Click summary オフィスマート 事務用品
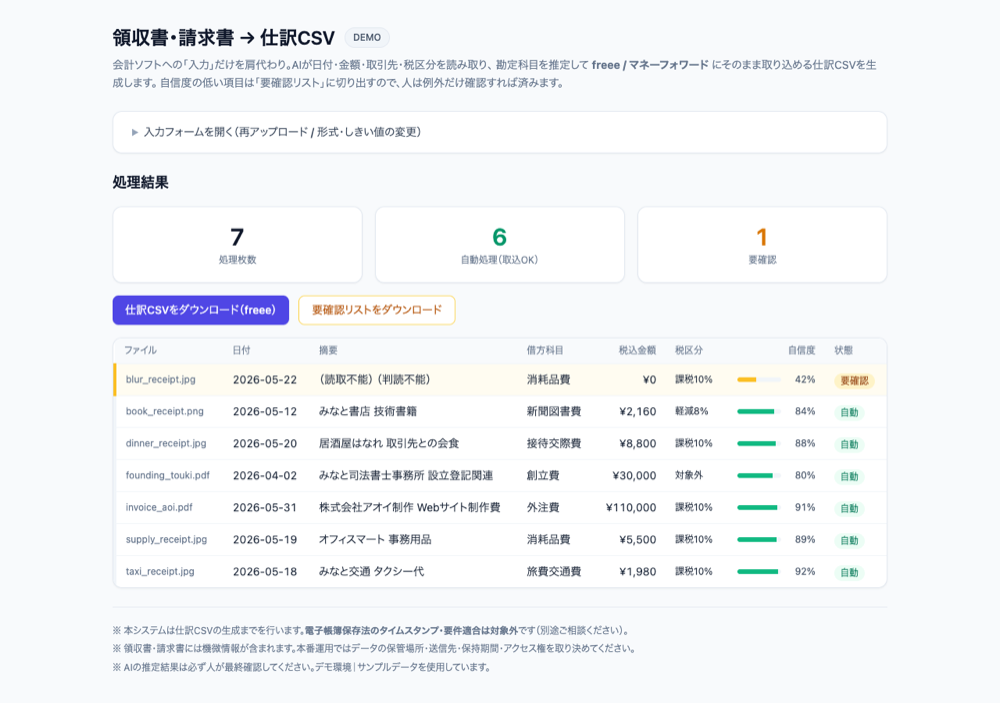Screen dimensions: 1000x703 [375, 539]
